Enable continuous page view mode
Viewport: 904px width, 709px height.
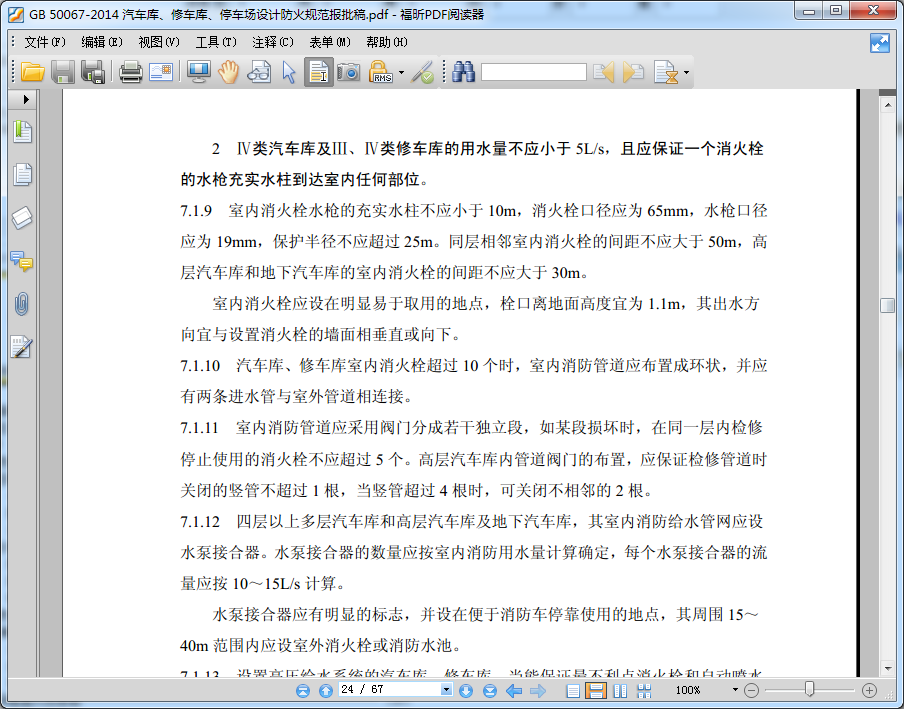click(595, 691)
